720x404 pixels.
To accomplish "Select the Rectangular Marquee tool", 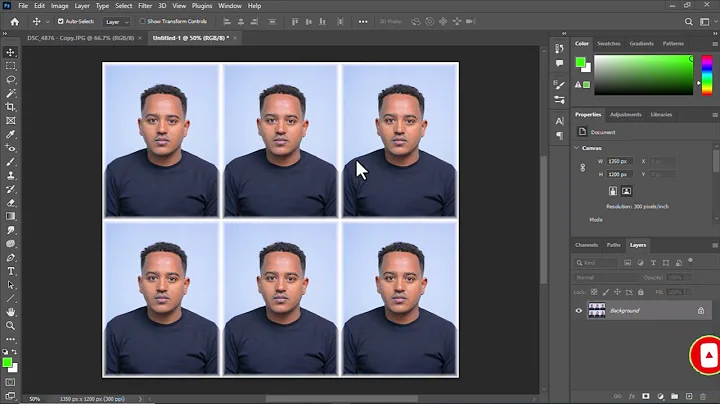I will pyautogui.click(x=10, y=66).
